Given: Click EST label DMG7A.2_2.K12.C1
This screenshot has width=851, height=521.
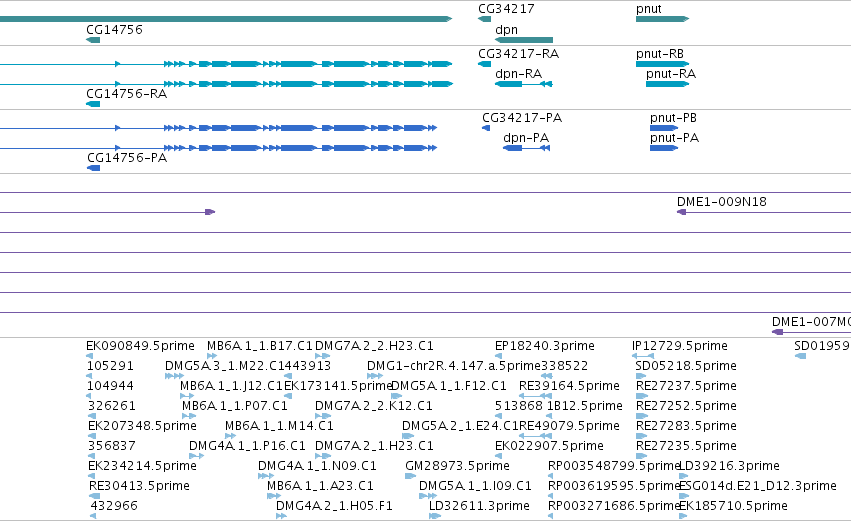Looking at the screenshot, I should coord(373,406).
